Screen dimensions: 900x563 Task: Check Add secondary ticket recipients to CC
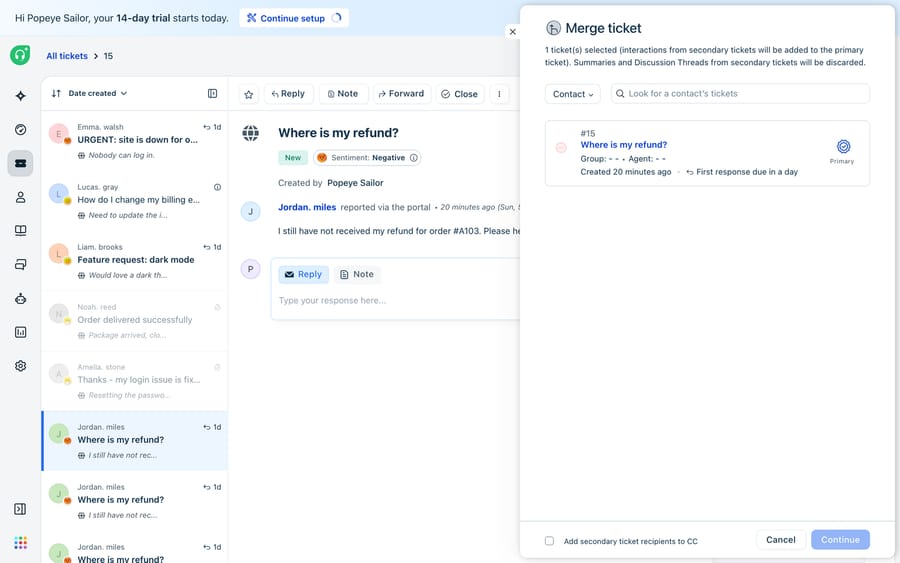click(549, 541)
